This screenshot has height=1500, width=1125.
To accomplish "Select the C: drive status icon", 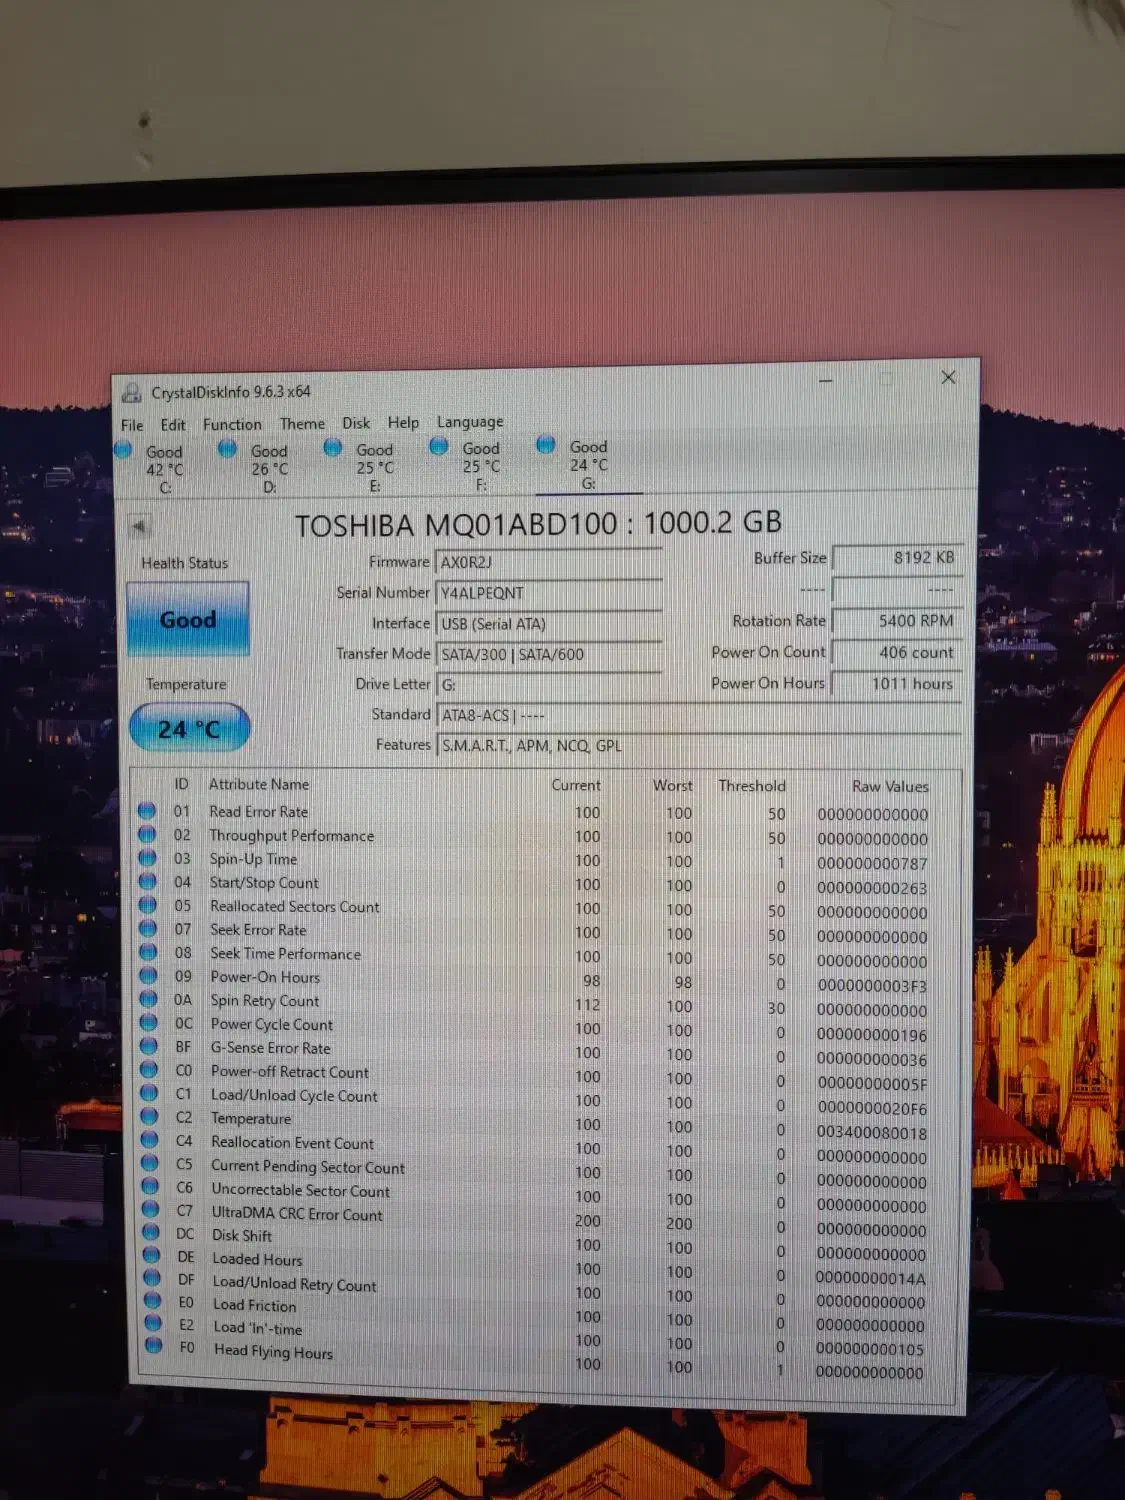I will pos(124,450).
